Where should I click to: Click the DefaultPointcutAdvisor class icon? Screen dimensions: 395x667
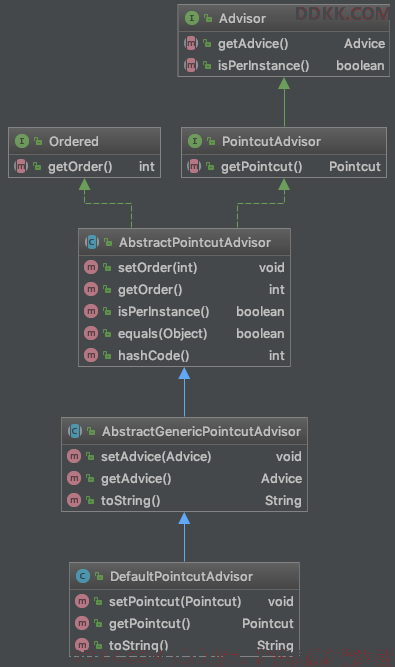coord(83,576)
